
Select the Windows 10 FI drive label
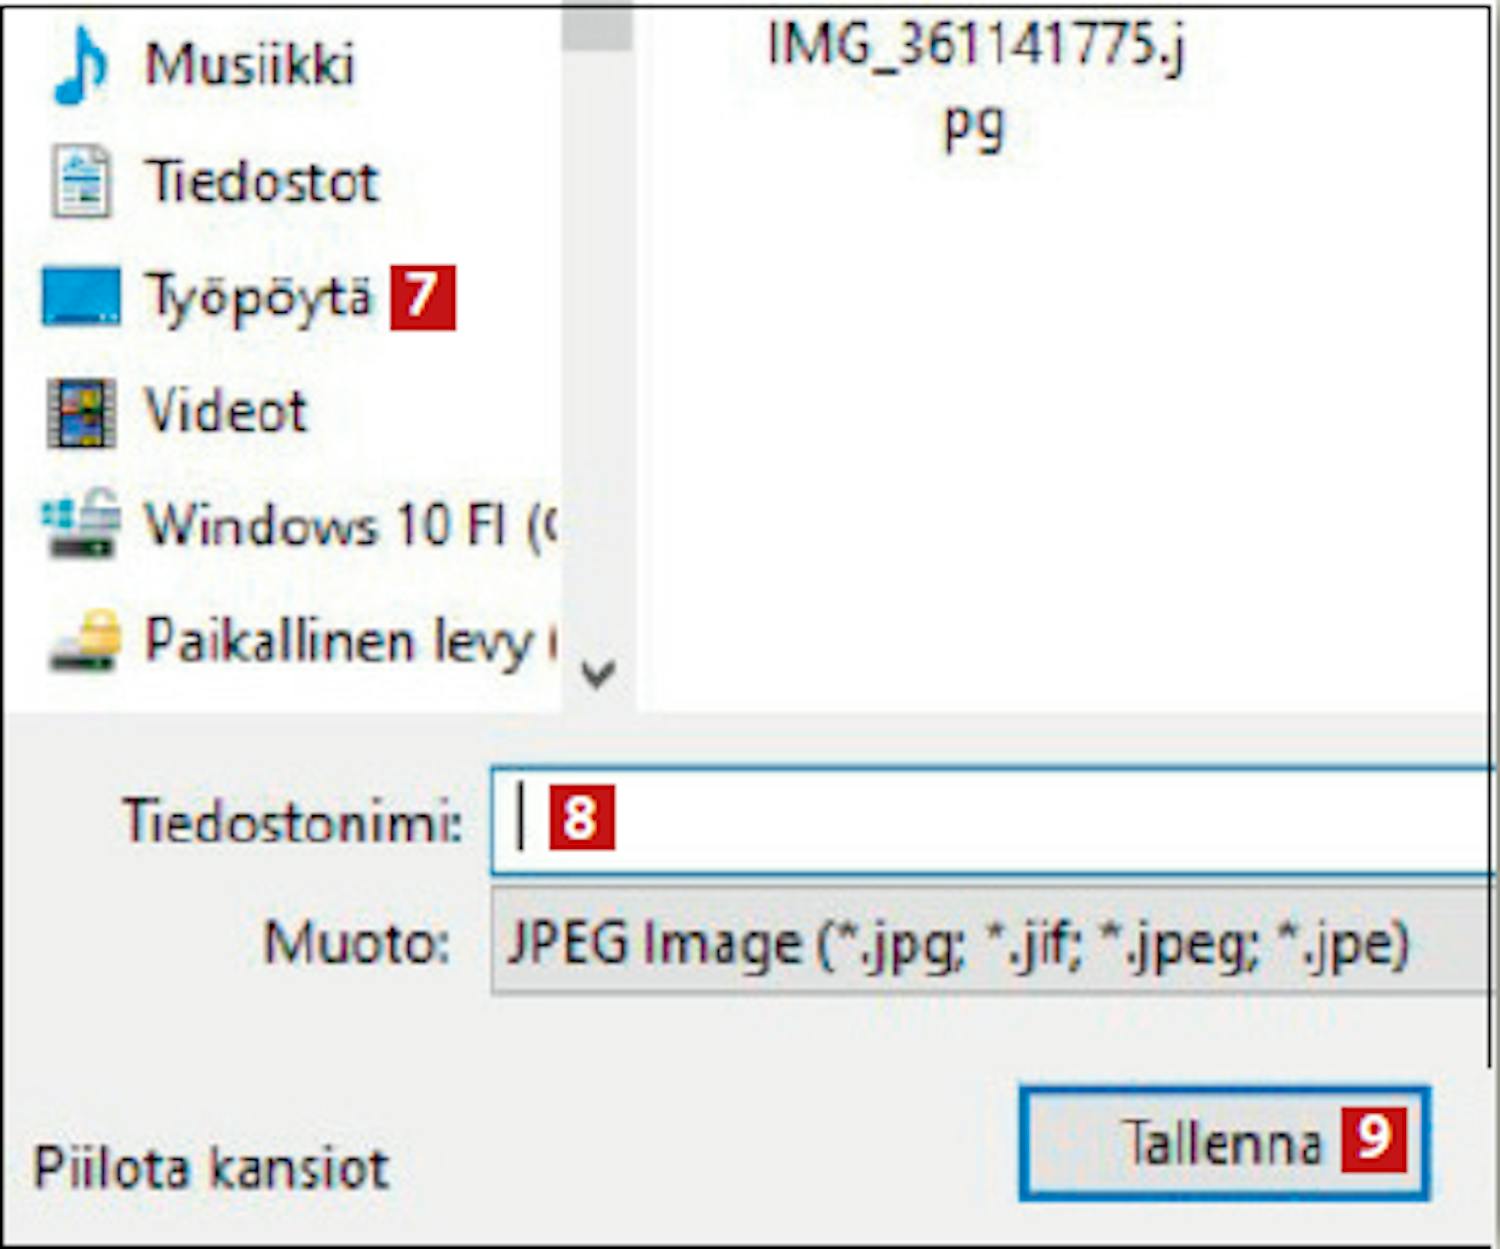(350, 525)
